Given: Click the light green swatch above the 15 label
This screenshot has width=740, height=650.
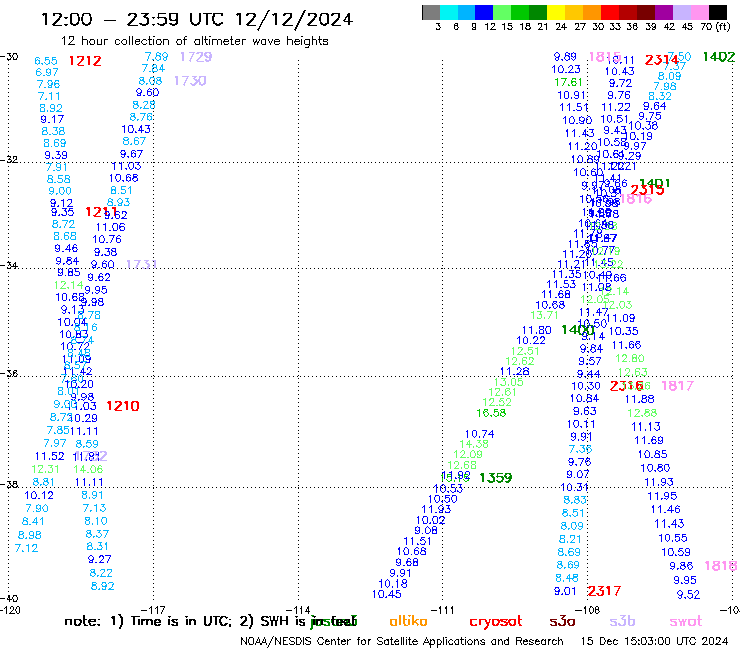Looking at the screenshot, I should pos(502,12).
